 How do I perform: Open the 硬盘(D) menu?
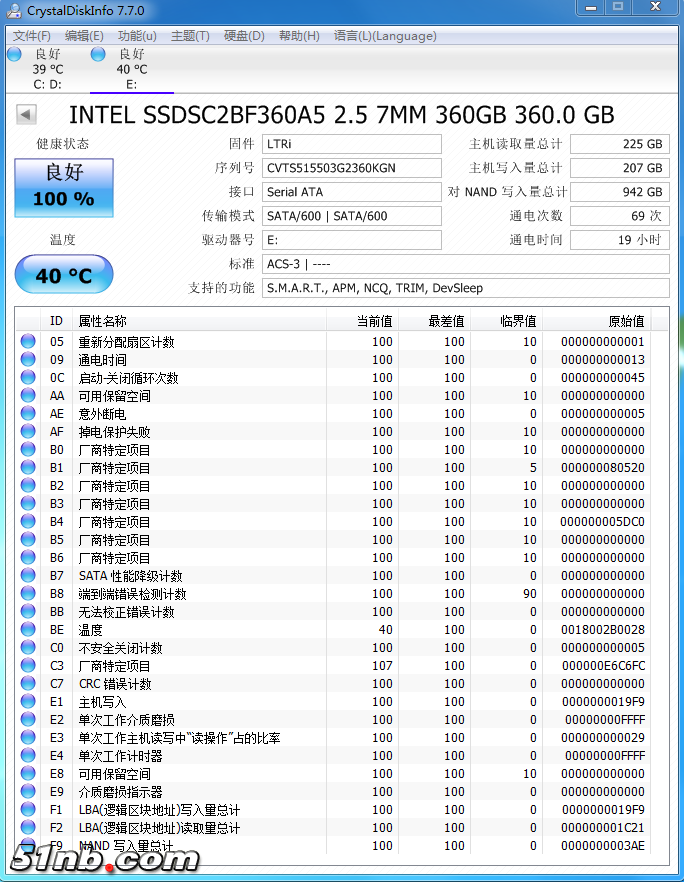click(x=244, y=36)
